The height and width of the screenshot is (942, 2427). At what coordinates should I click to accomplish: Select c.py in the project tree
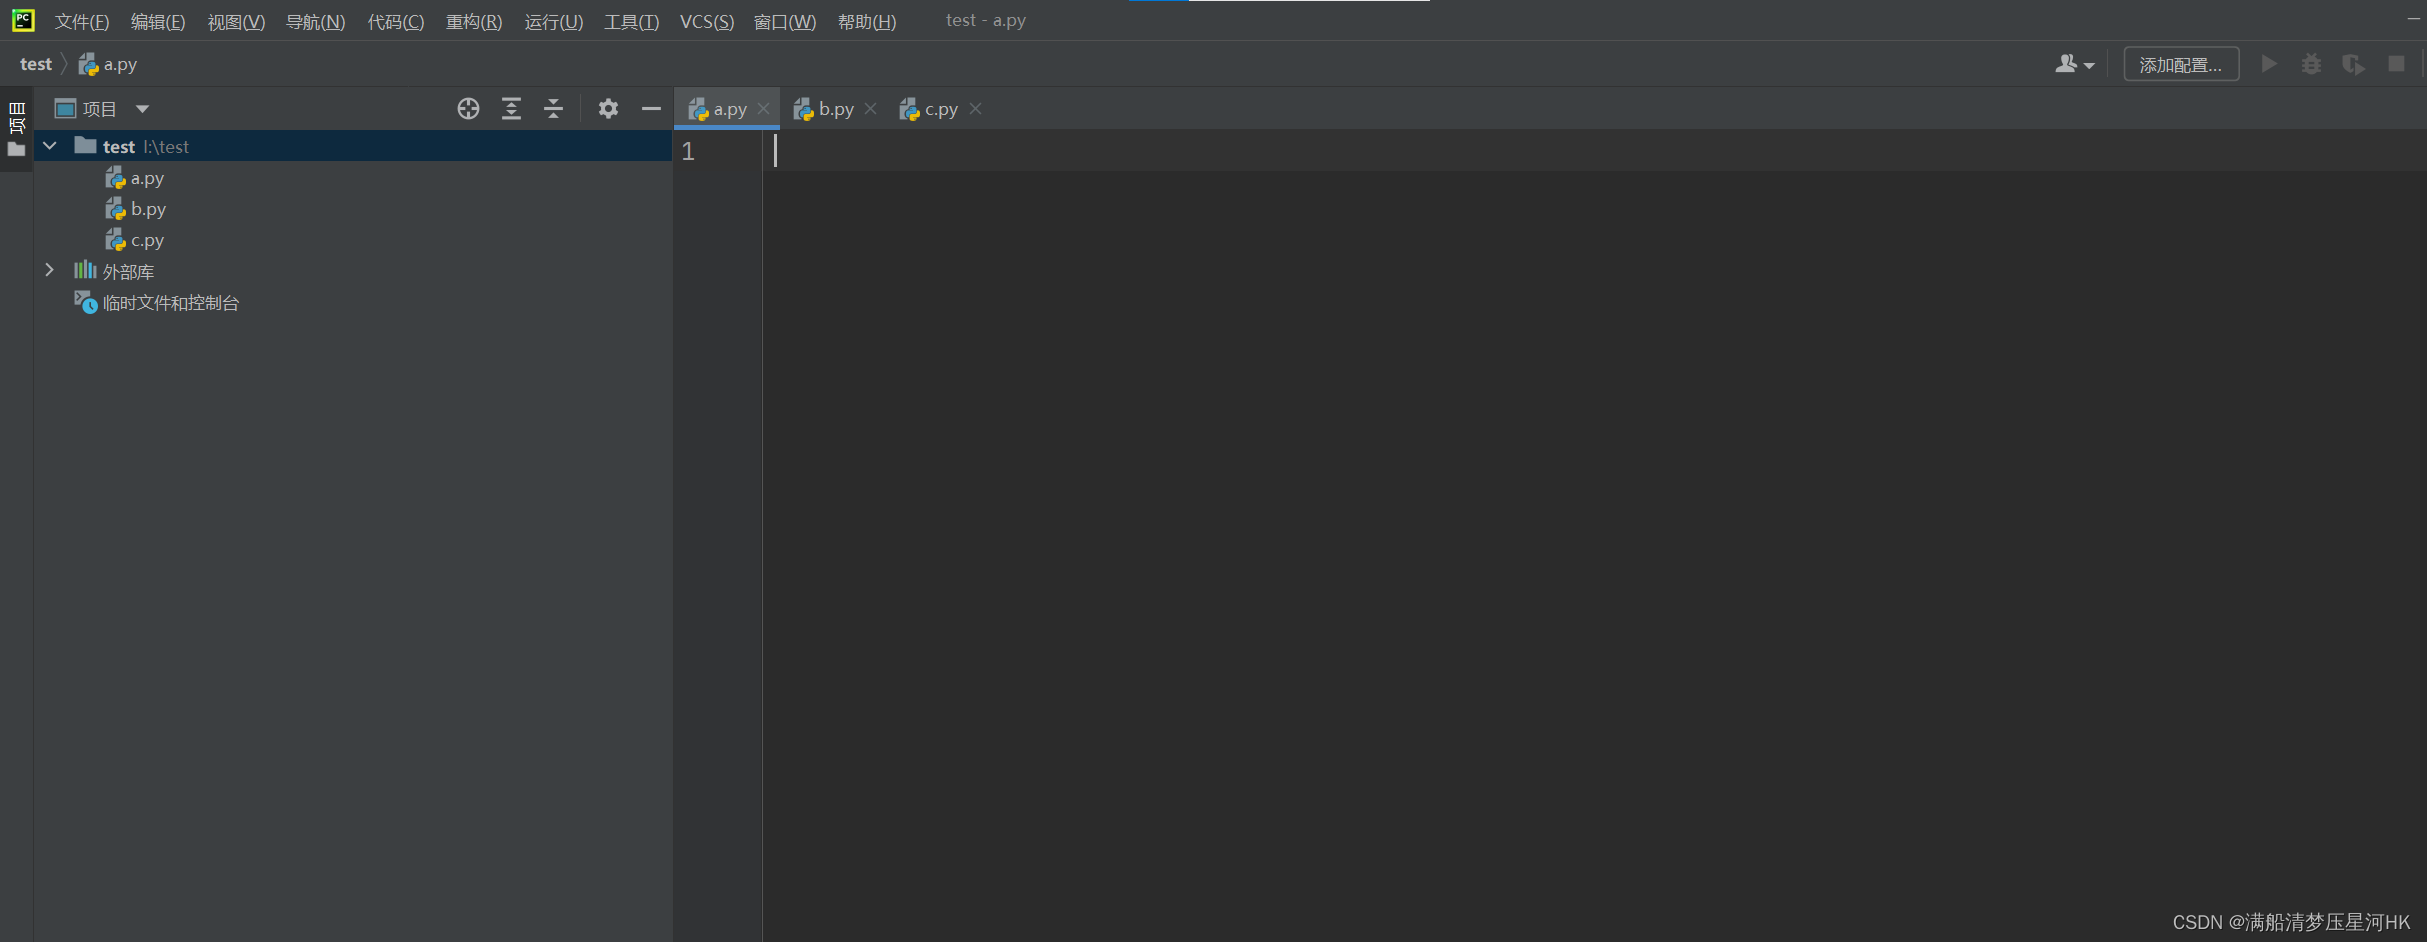click(135, 240)
